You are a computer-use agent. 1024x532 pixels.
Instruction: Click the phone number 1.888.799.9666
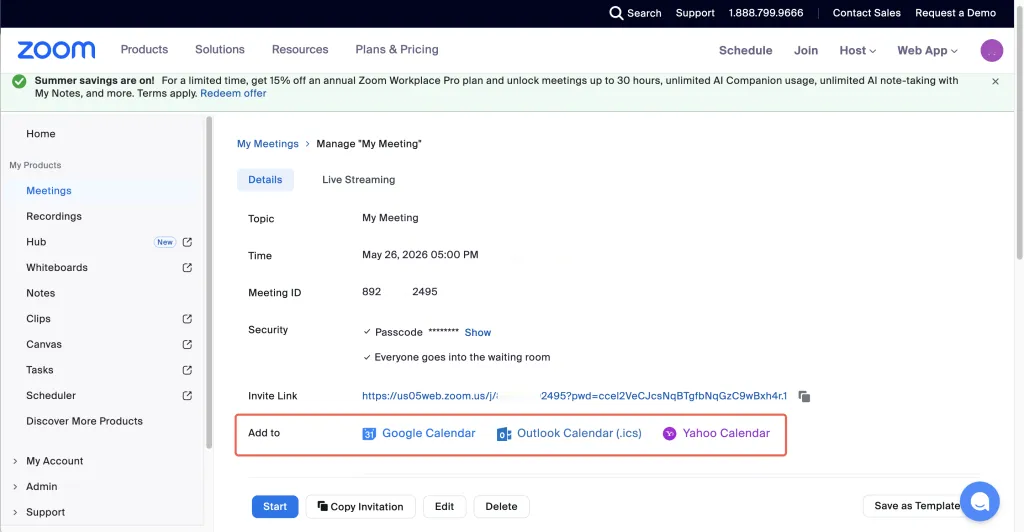(x=766, y=13)
